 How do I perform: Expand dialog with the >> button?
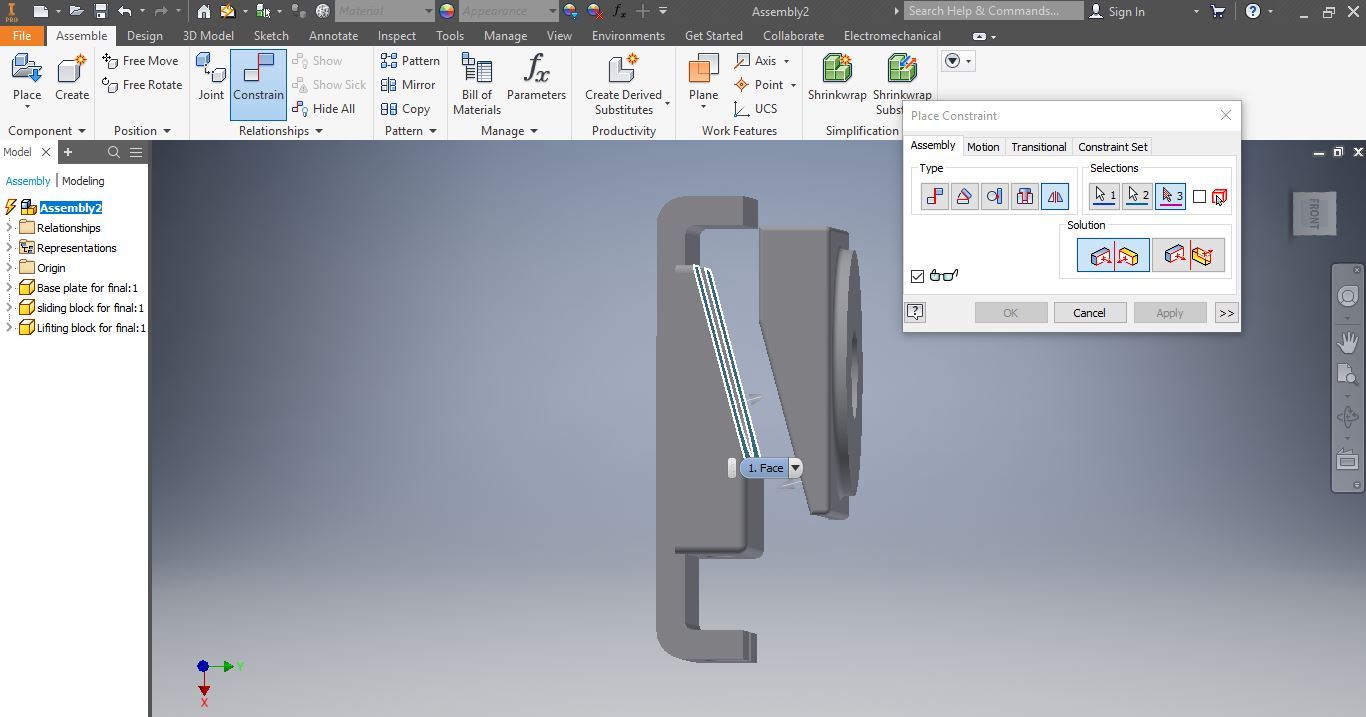(1226, 313)
